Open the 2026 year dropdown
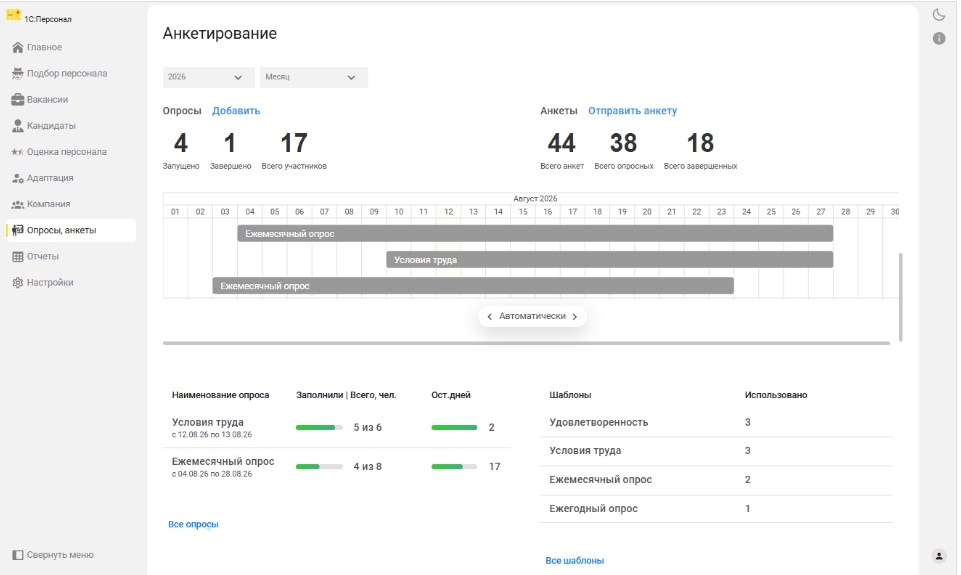The width and height of the screenshot is (961, 575). tap(208, 77)
